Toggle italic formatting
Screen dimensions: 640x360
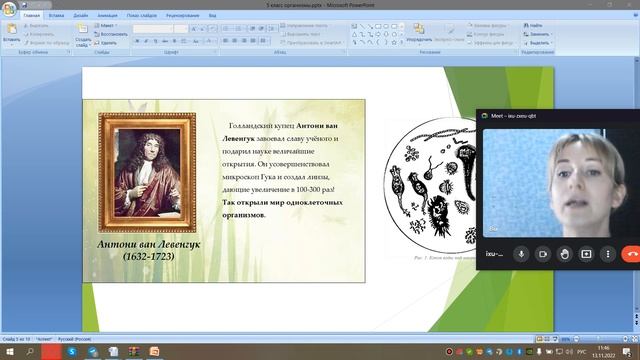click(x=146, y=41)
